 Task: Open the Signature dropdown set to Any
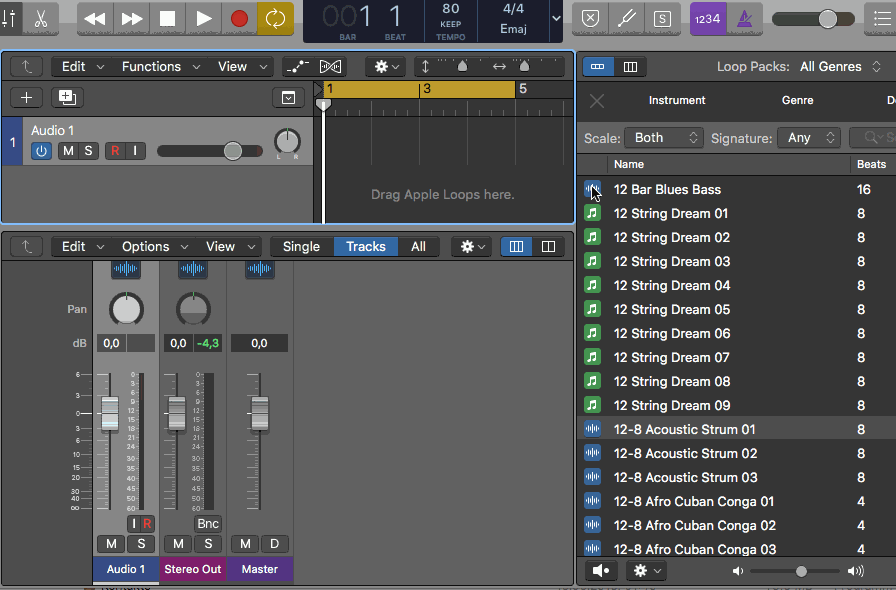pyautogui.click(x=810, y=138)
